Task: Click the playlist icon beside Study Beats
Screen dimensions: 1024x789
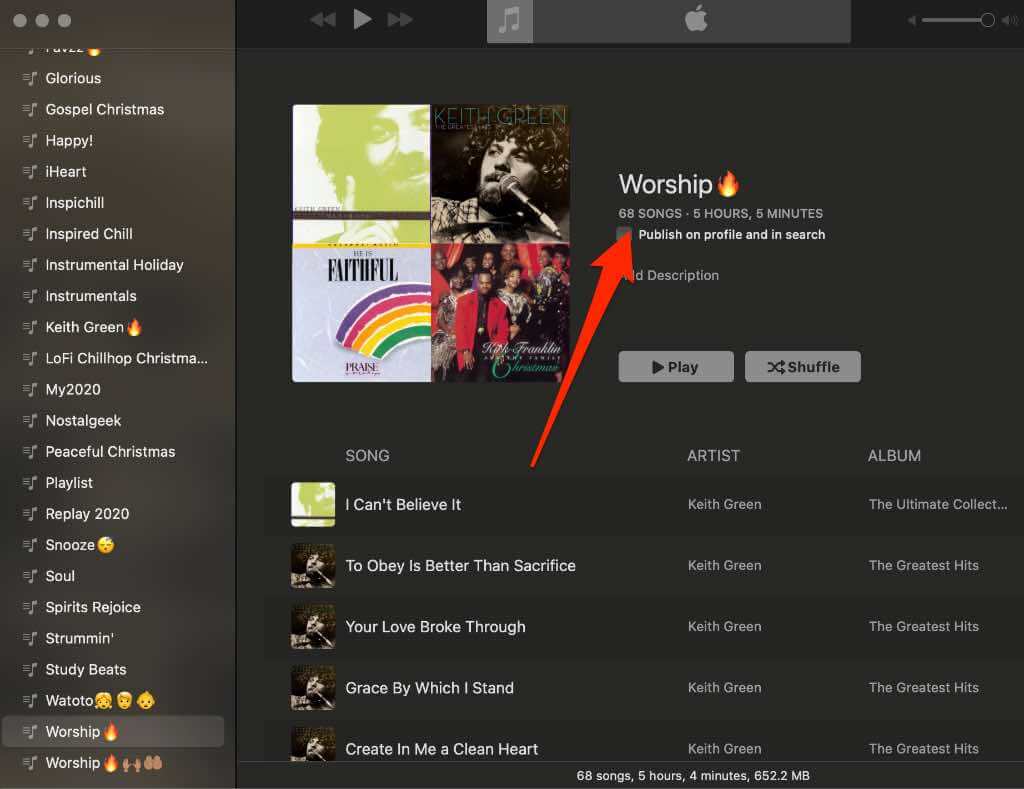Action: click(x=30, y=669)
